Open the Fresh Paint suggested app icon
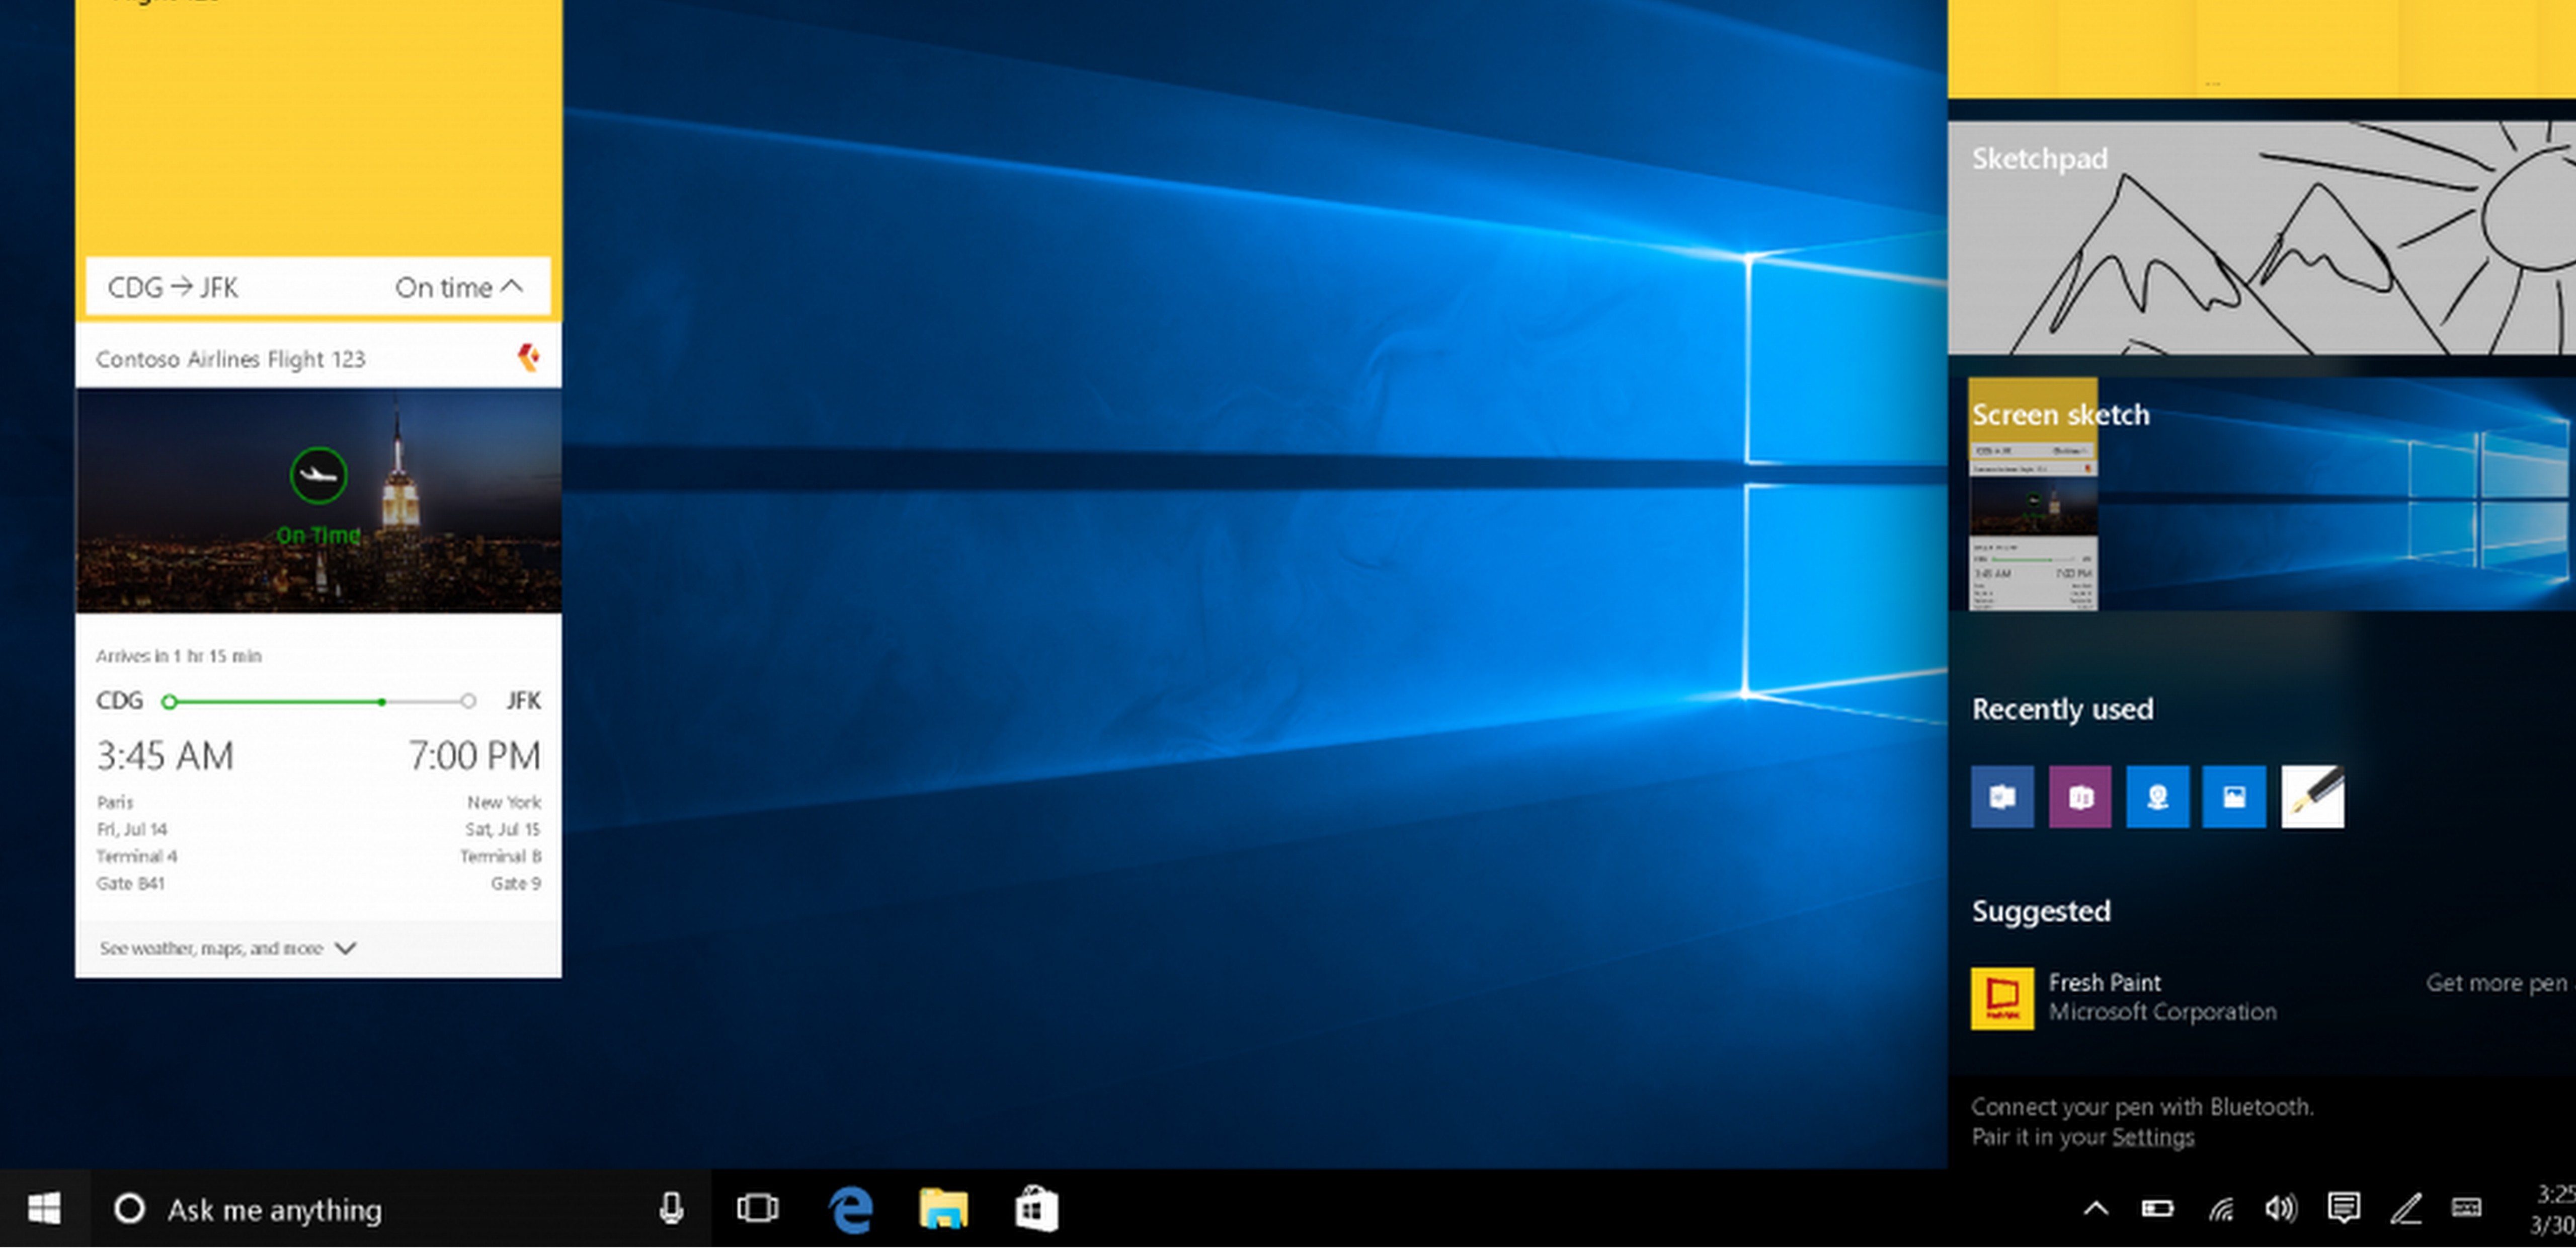The height and width of the screenshot is (1248, 2576). [x=2003, y=999]
